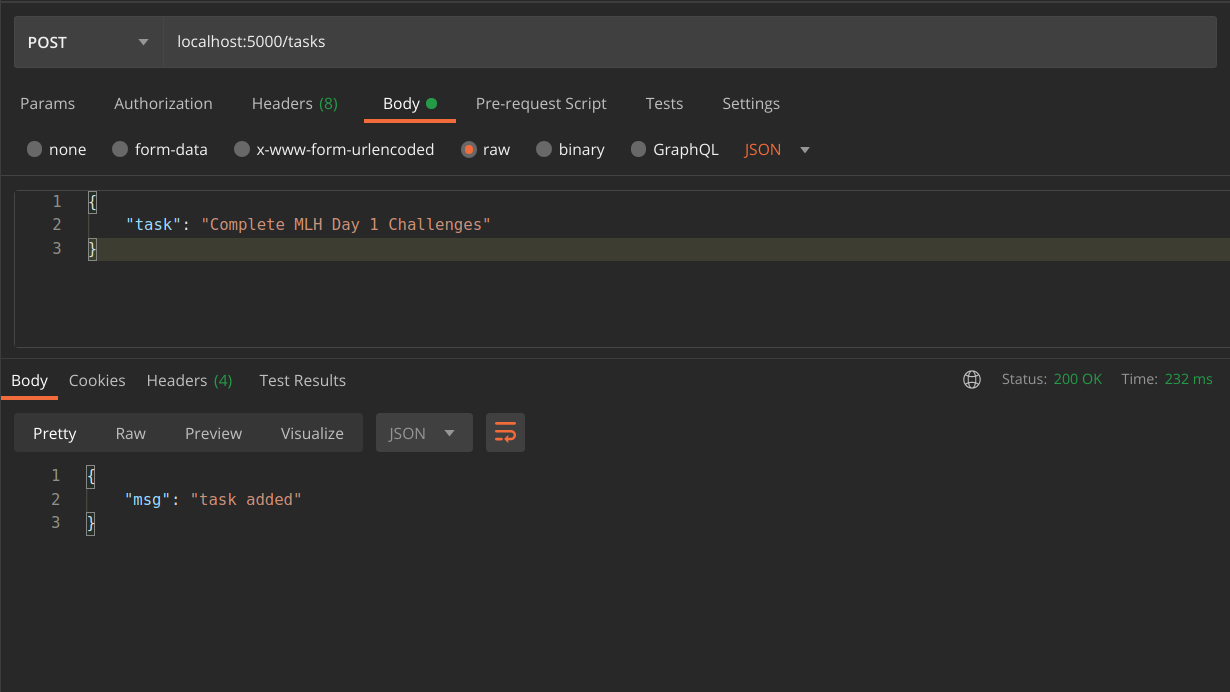
Task: Open the network/globe icon in response bar
Action: click(x=971, y=380)
